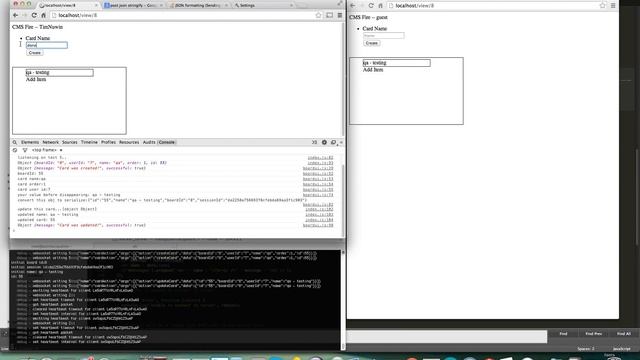Screen dimensions: 640x360
Task: Click the Find All button in the editor
Action: (x=624, y=334)
